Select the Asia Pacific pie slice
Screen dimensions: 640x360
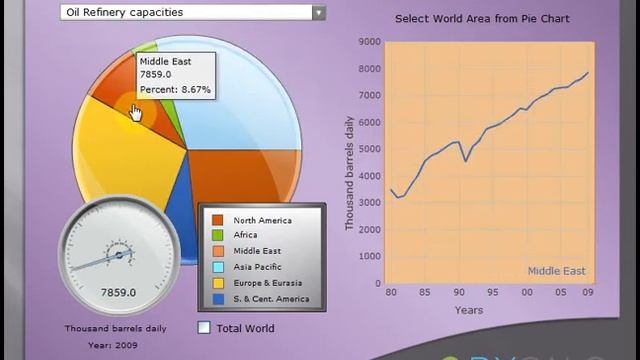click(x=237, y=98)
